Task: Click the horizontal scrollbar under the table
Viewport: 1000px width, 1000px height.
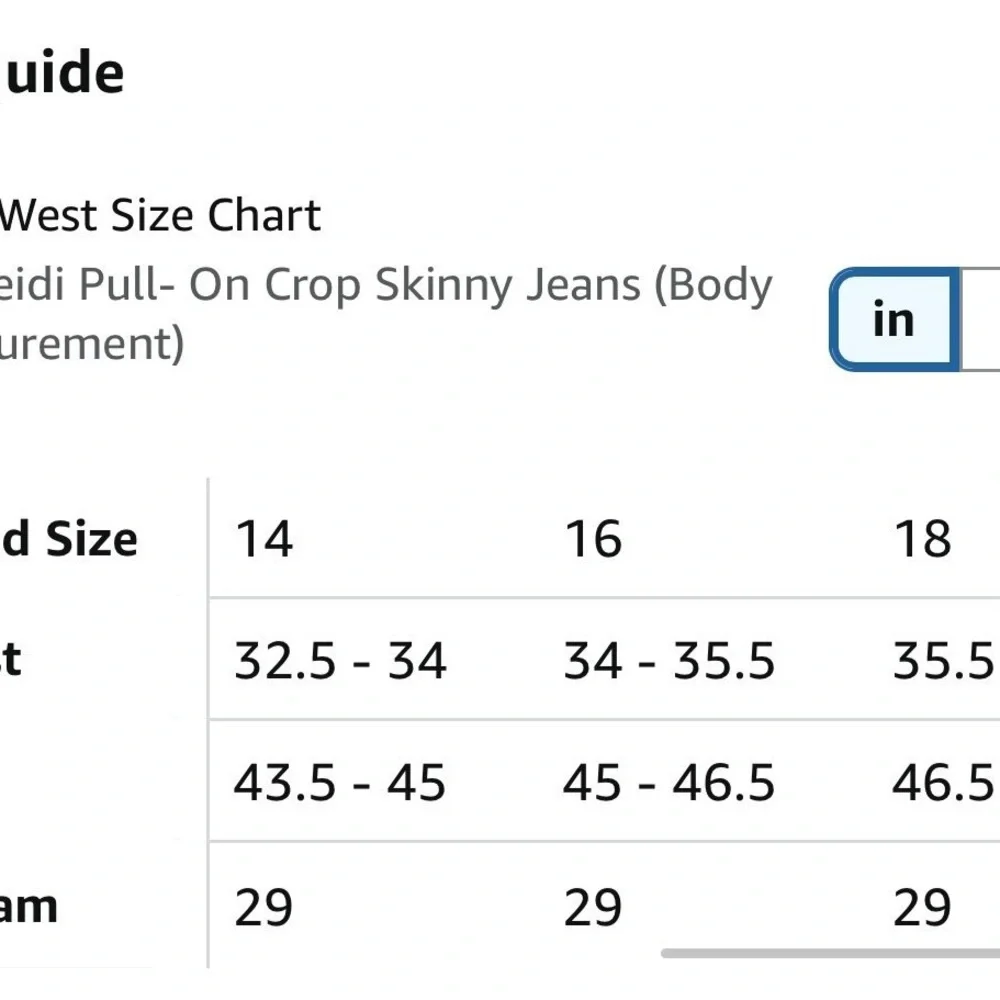Action: (830, 953)
